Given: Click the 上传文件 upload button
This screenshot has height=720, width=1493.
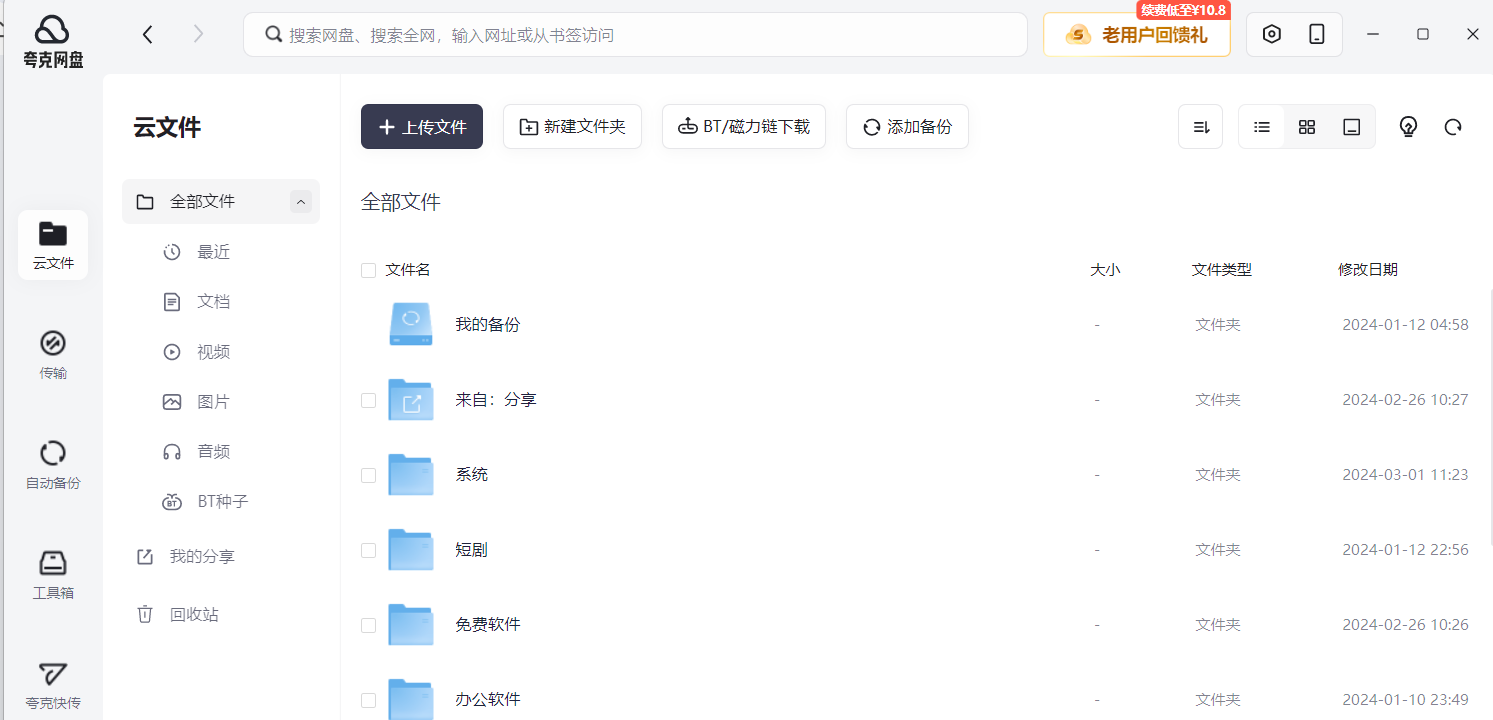Looking at the screenshot, I should click(x=422, y=127).
